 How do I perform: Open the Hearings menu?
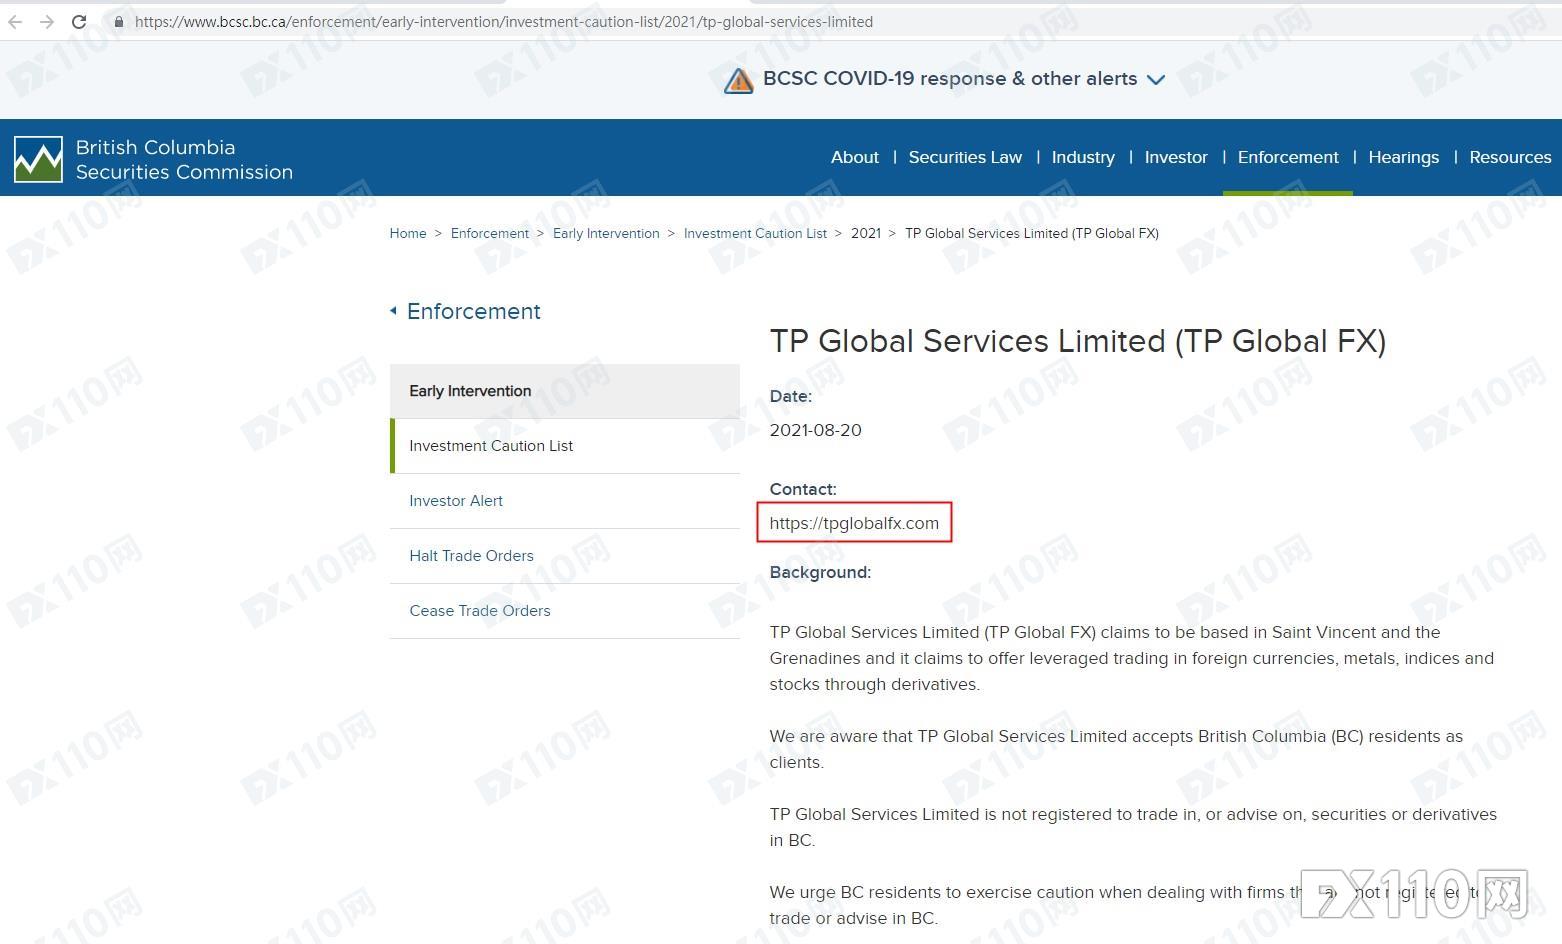pyautogui.click(x=1404, y=157)
